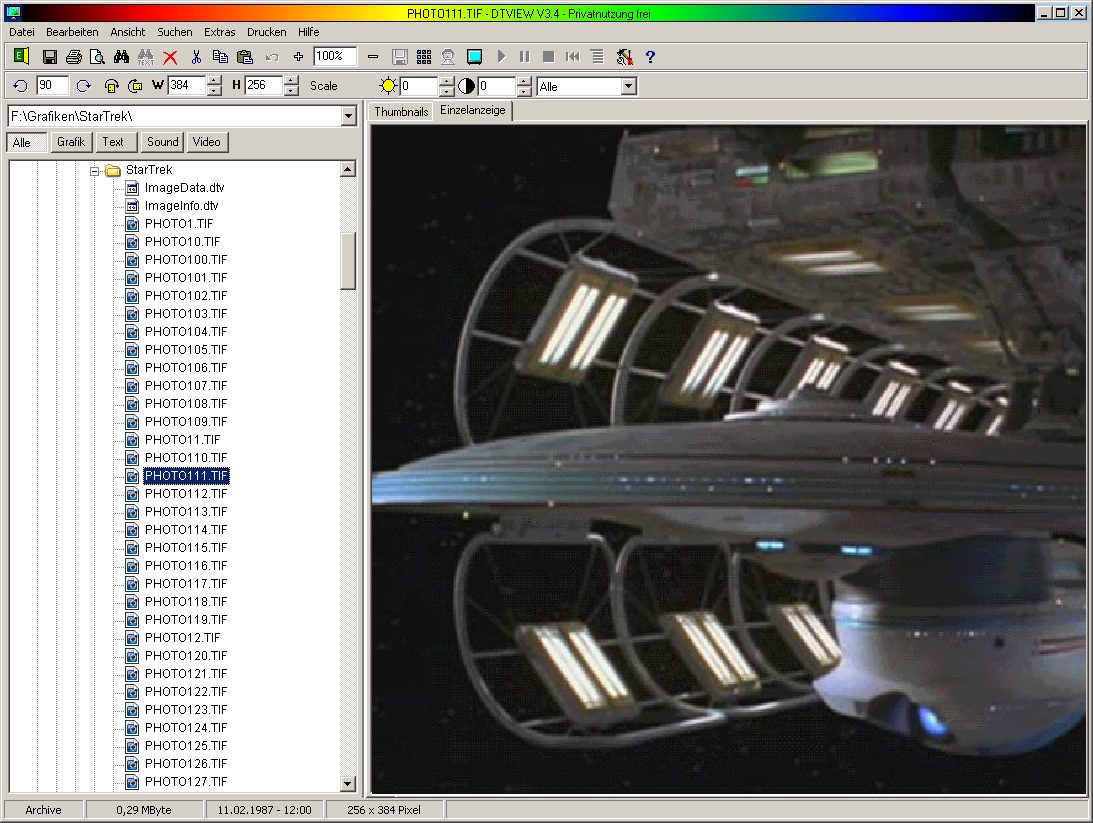Click the yellow sun brightness icon

[x=388, y=86]
